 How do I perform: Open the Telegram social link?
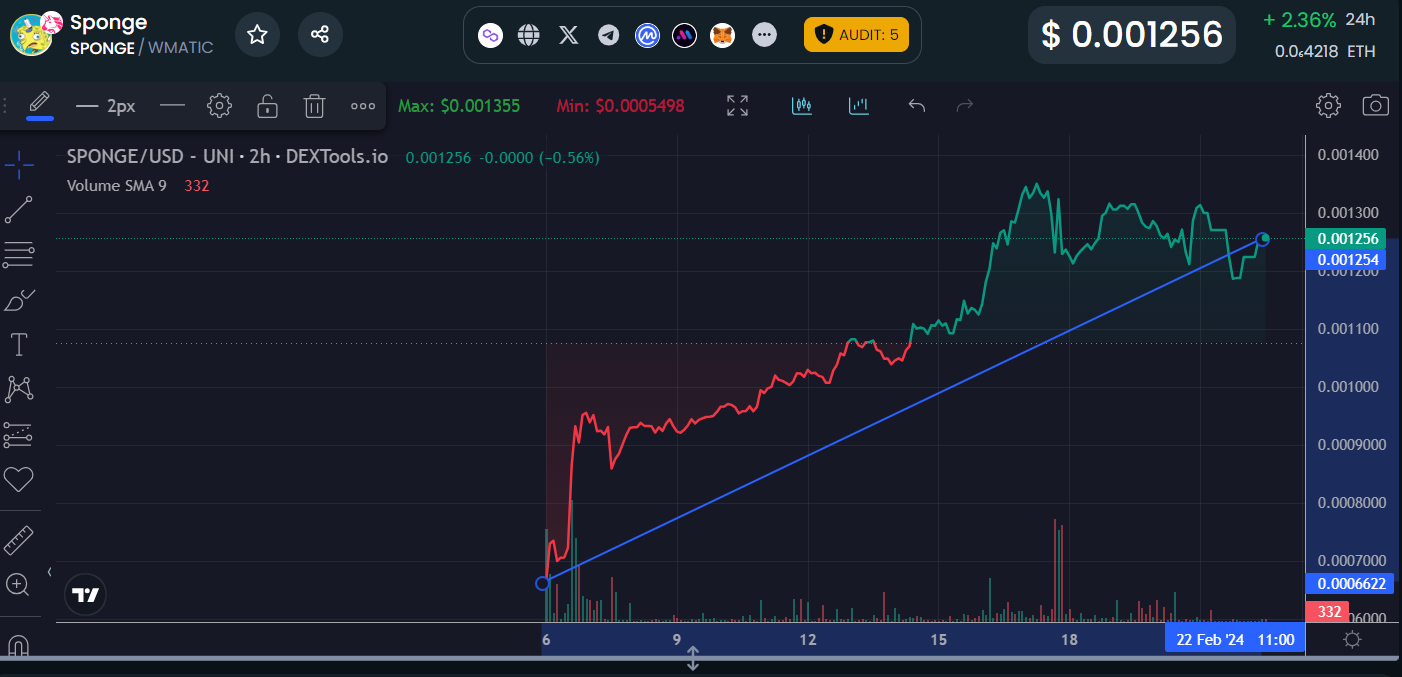(608, 35)
